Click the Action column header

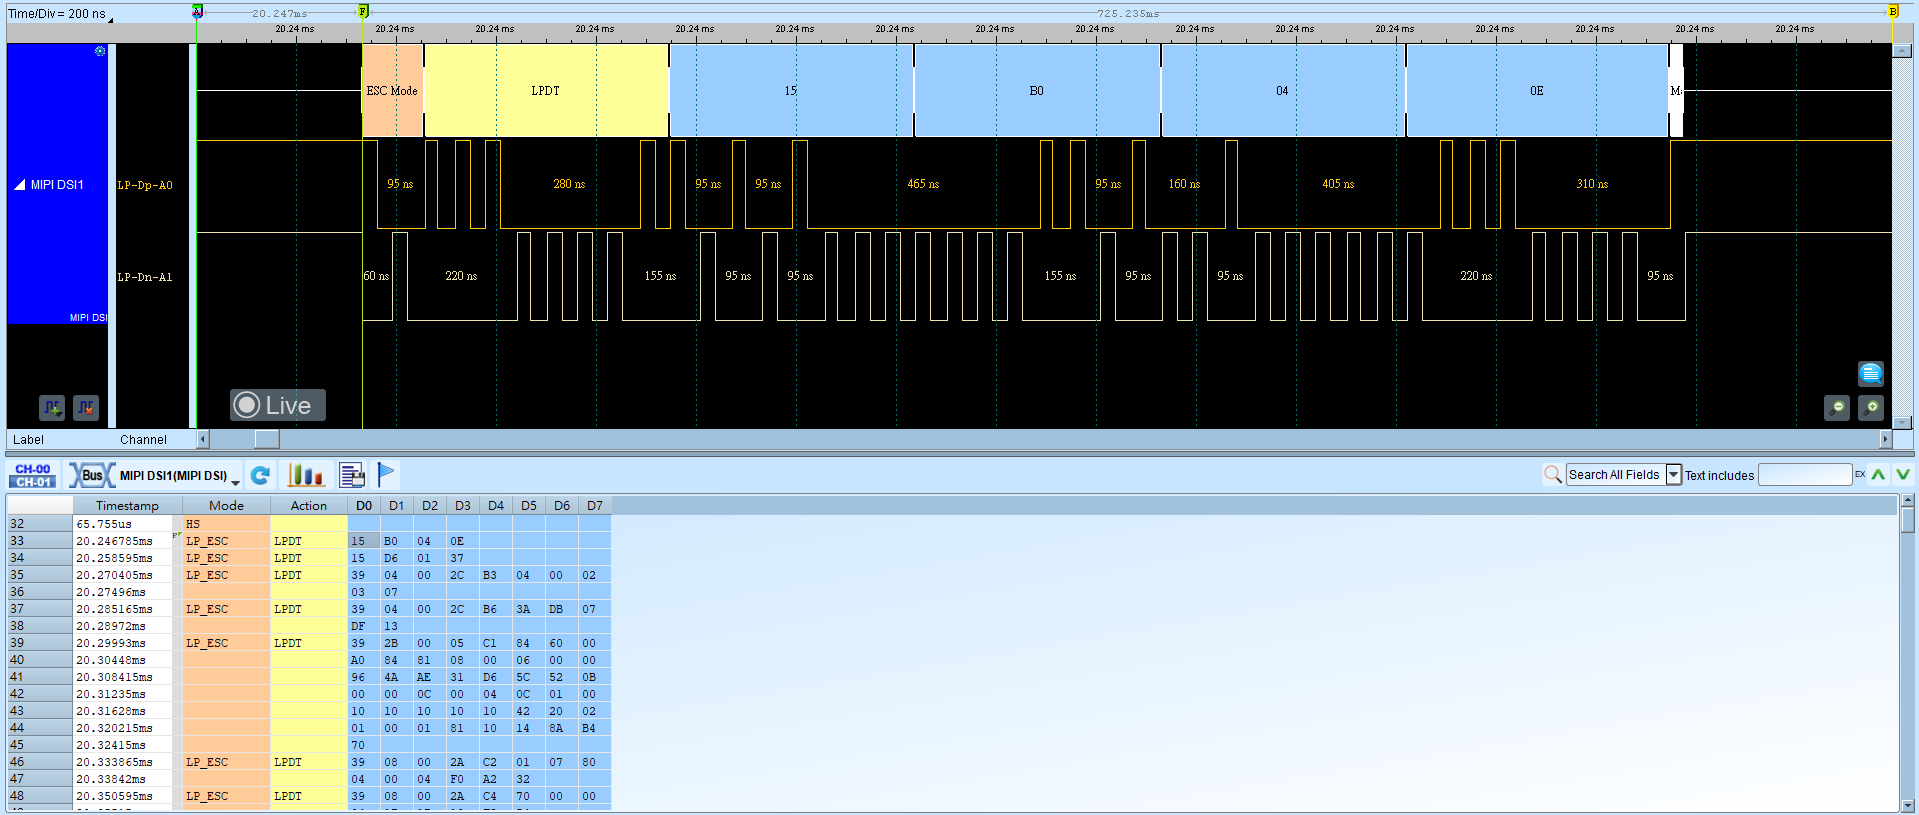click(x=309, y=506)
